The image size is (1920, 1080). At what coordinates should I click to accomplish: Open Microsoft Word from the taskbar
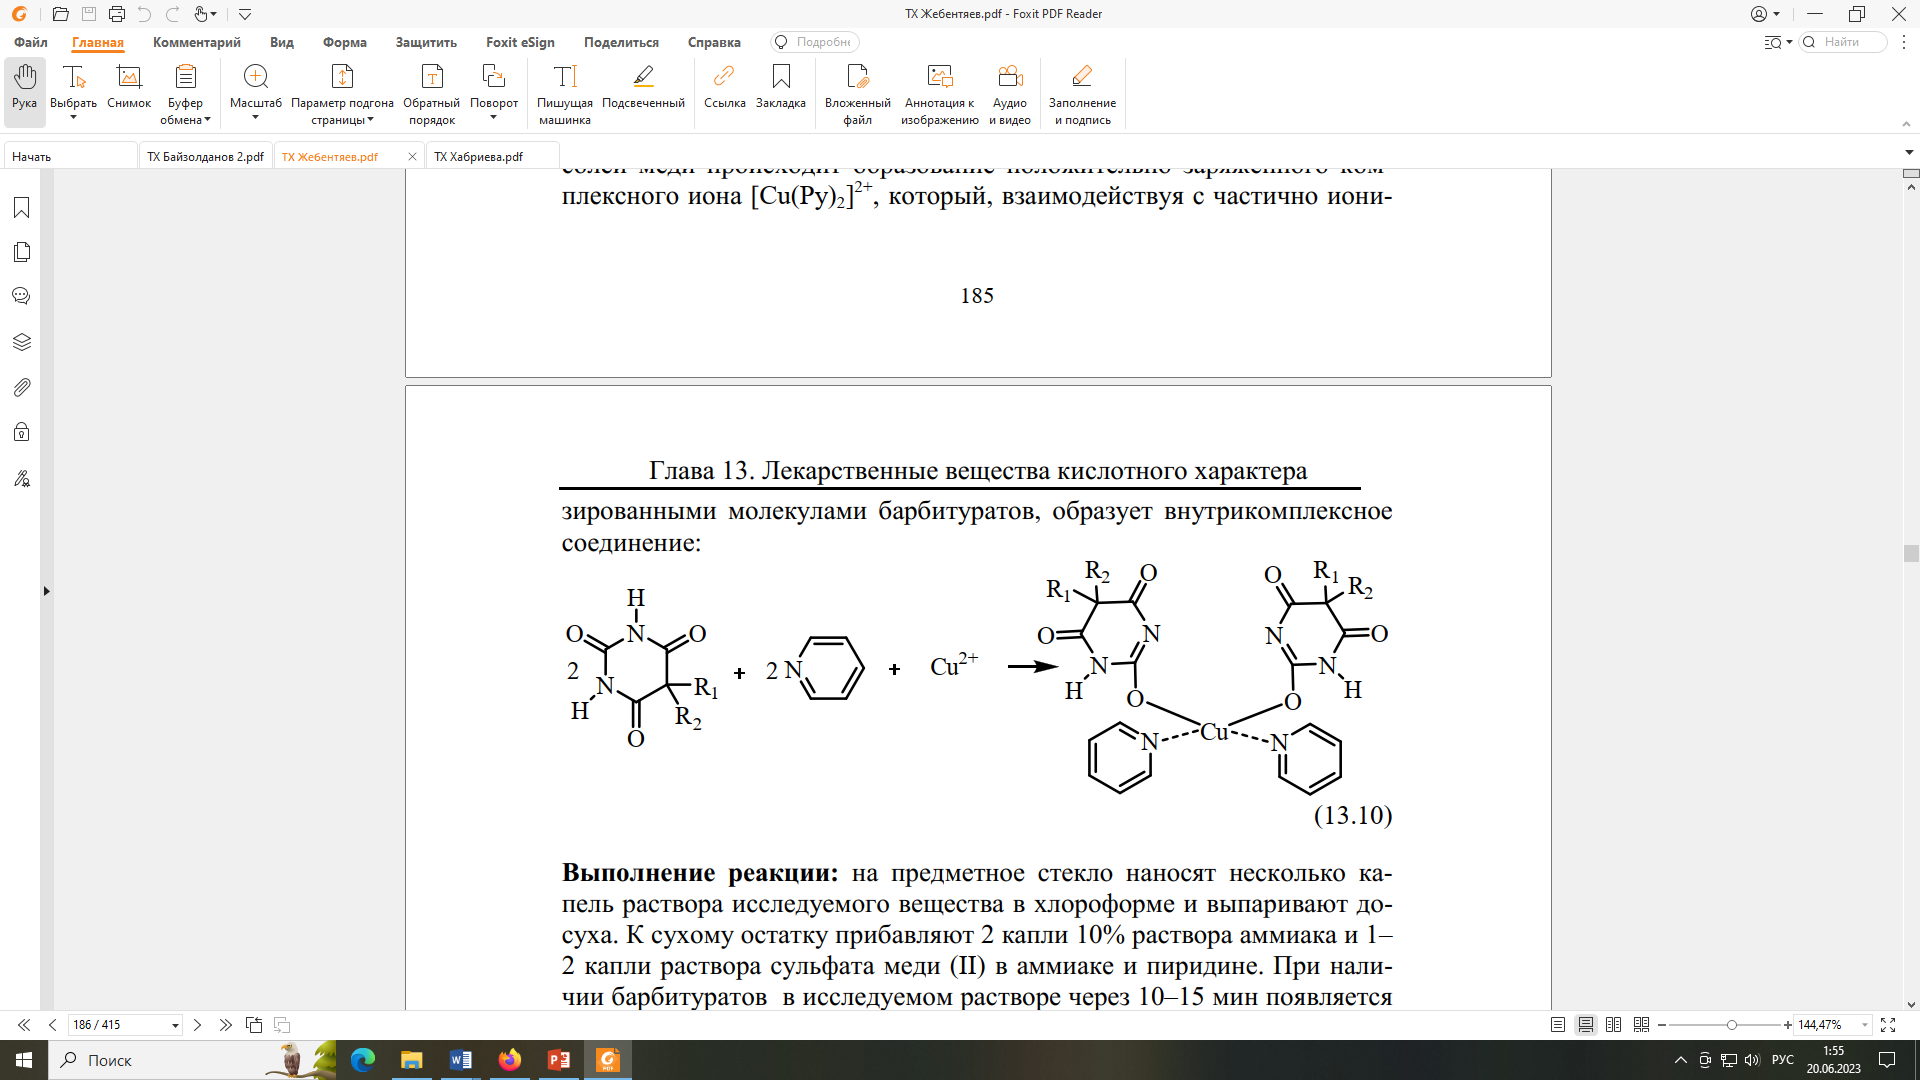[461, 1060]
